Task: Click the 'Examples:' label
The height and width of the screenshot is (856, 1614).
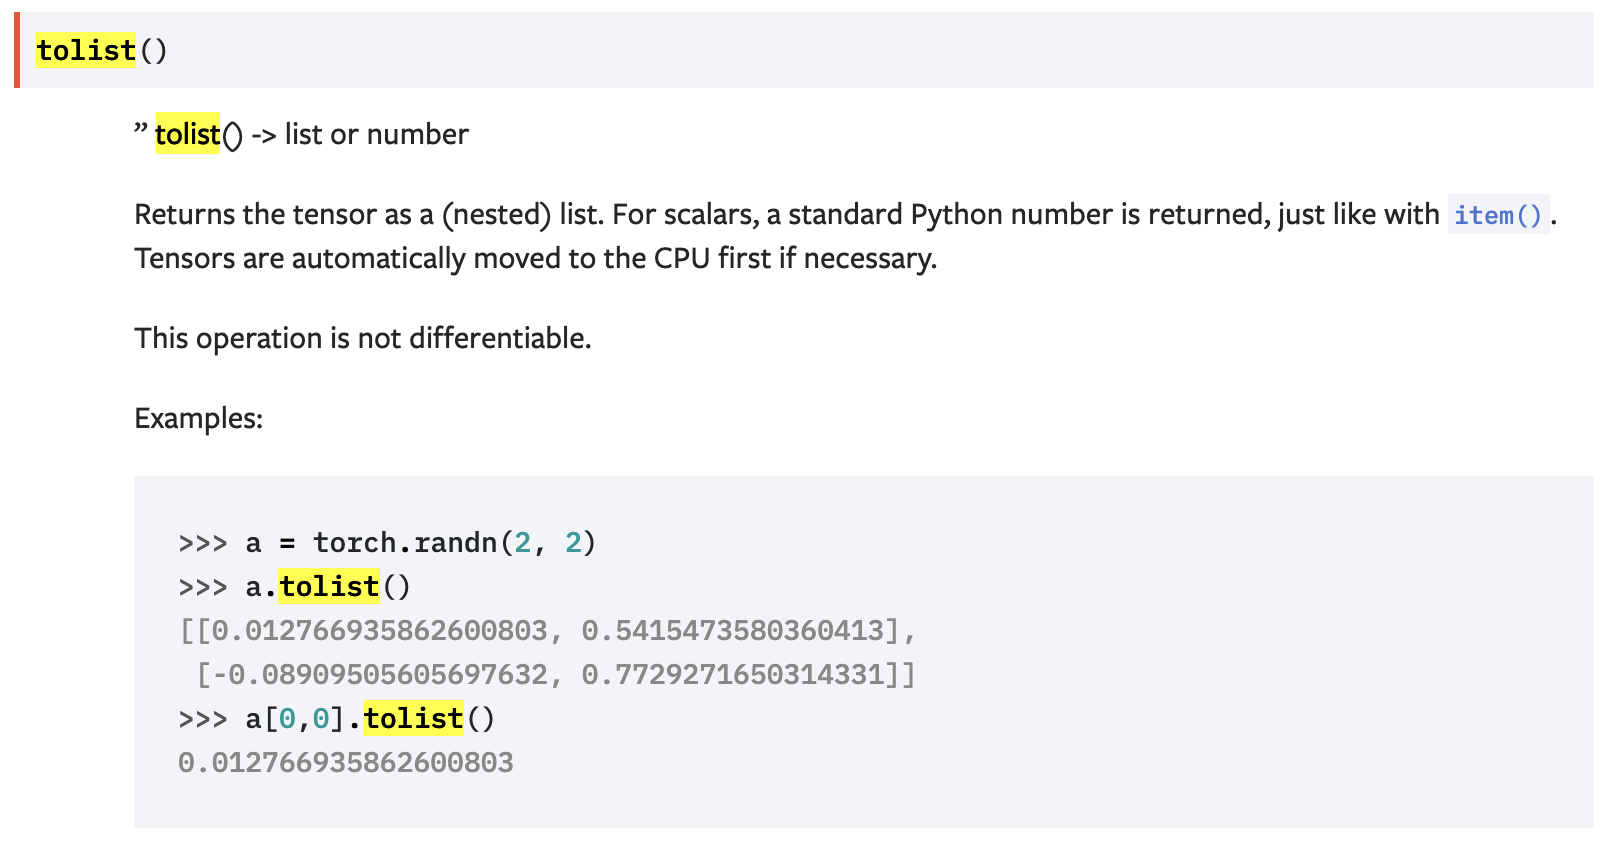Action: coord(198,418)
